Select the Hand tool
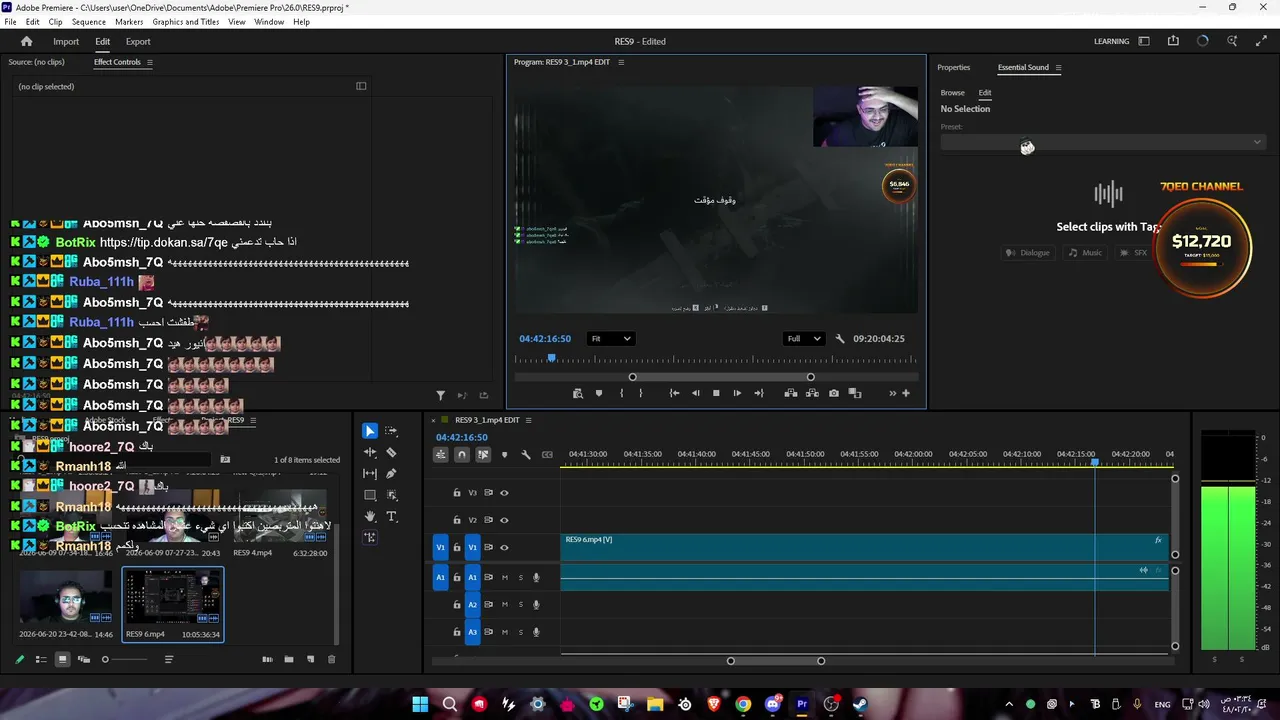This screenshot has width=1280, height=720. pyautogui.click(x=370, y=516)
